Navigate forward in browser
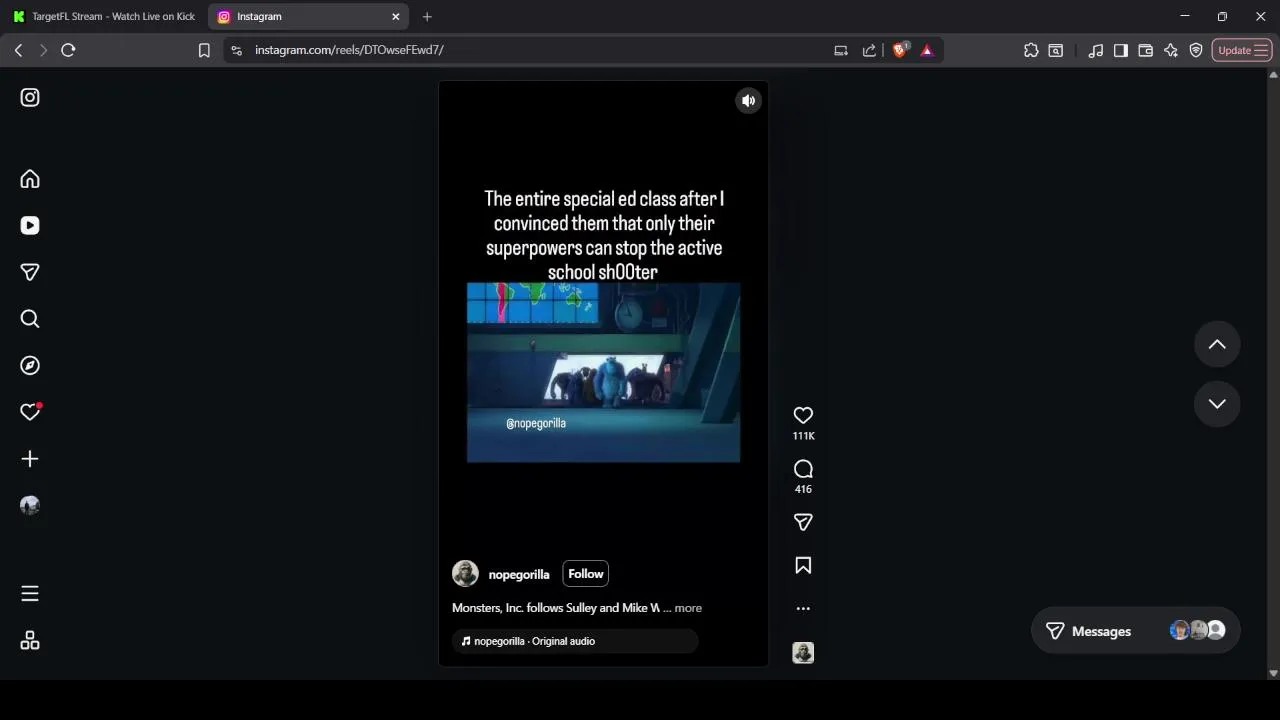1280x720 pixels. click(x=43, y=50)
